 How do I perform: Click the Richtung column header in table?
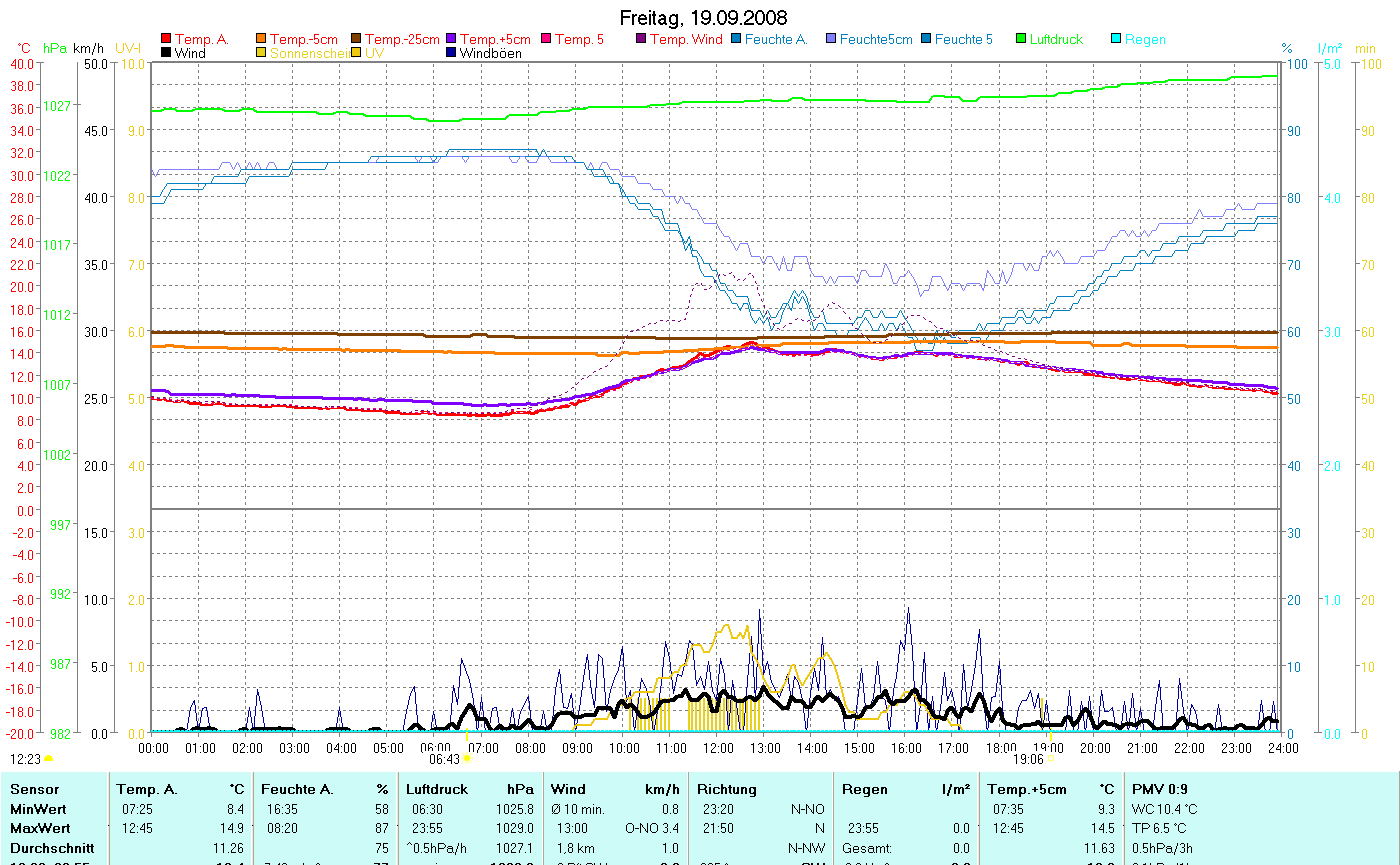pos(727,789)
